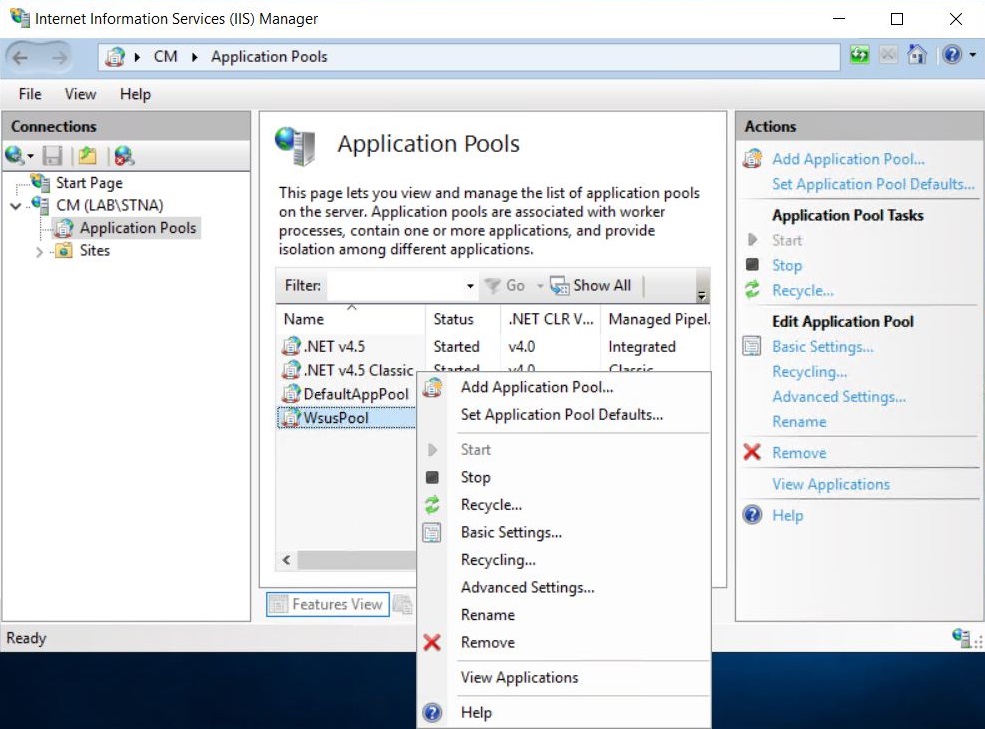
Task: Click the horizontal scrollbar left arrow in pool list
Action: pos(287,560)
